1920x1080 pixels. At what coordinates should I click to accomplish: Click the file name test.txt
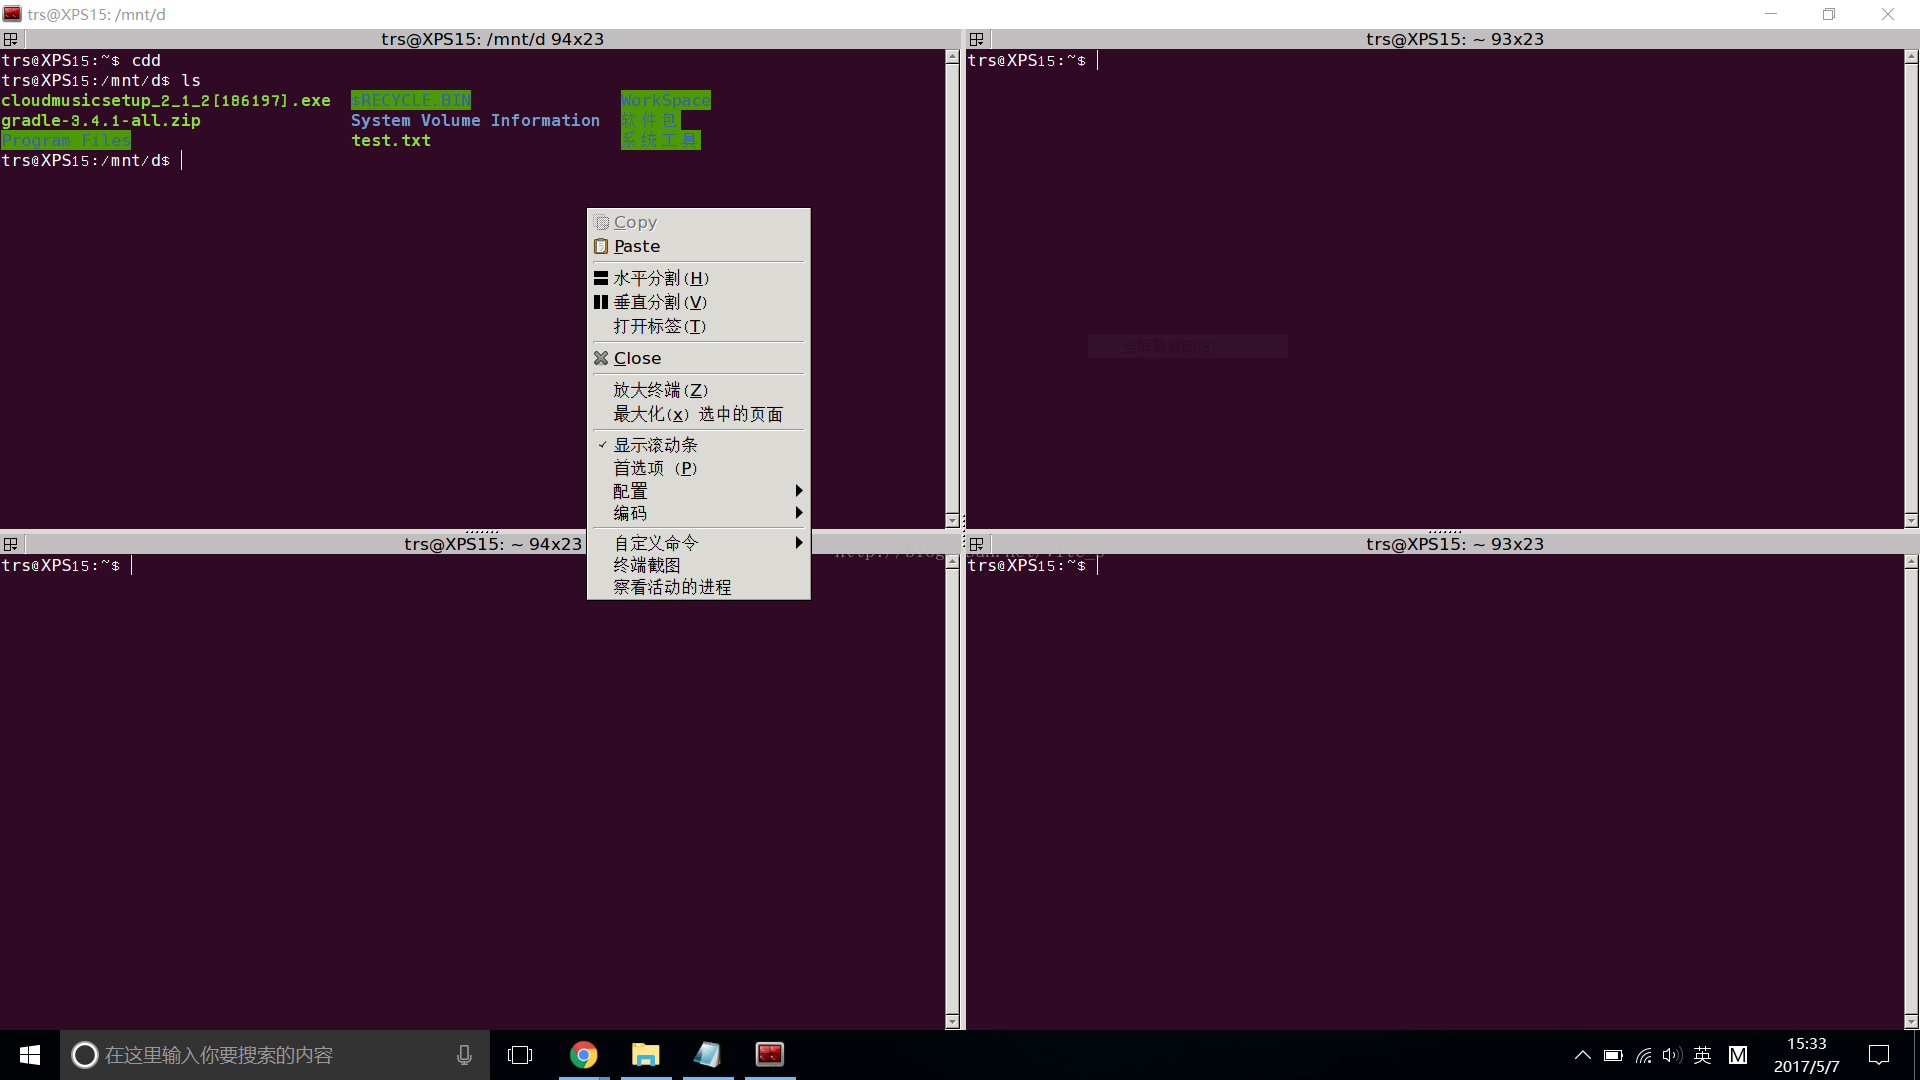point(391,141)
